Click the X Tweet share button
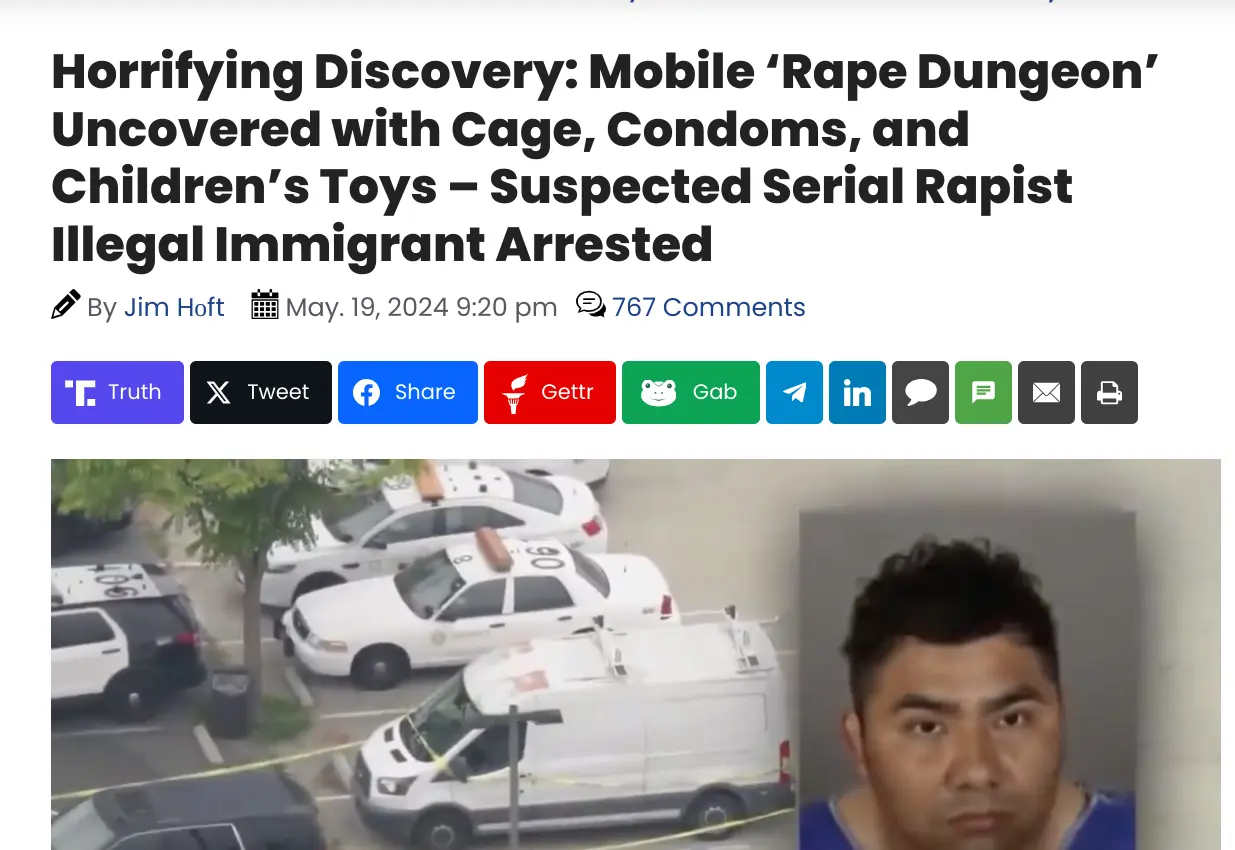Screen dimensions: 1235x850 (x=261, y=392)
